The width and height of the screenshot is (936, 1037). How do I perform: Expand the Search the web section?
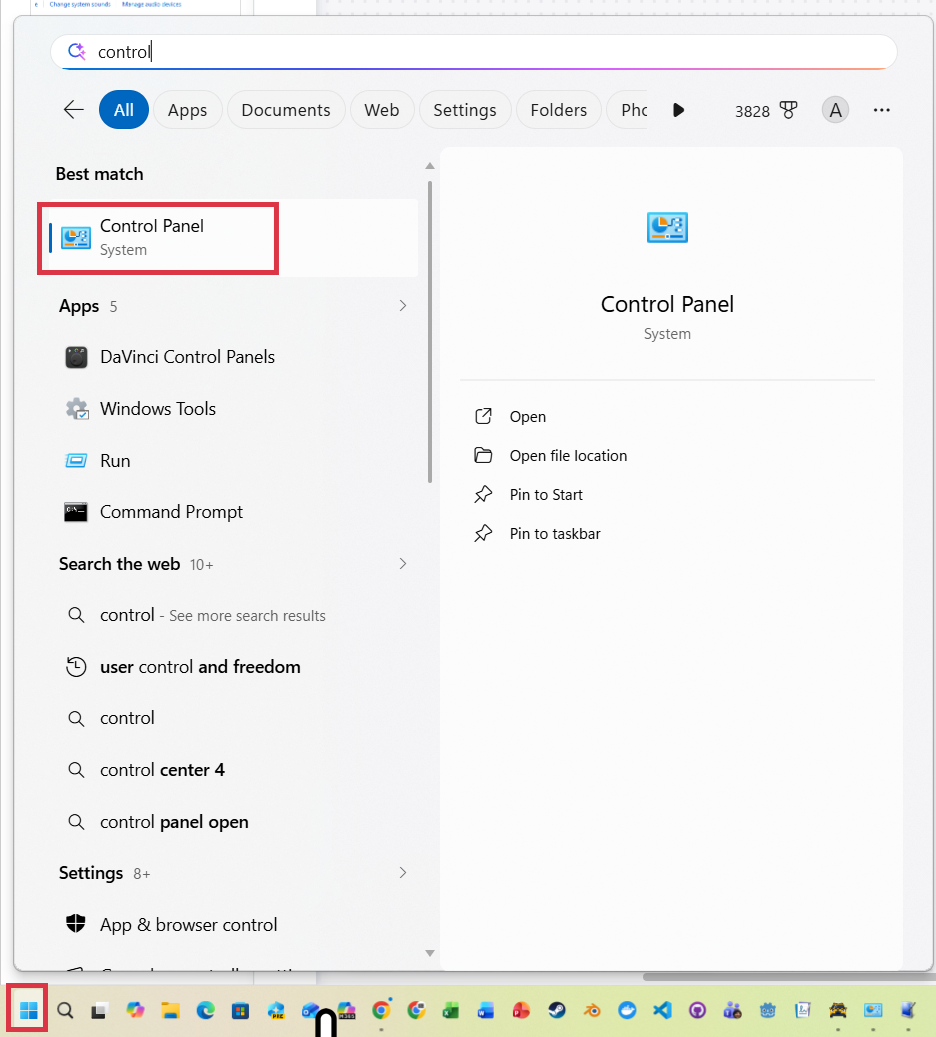(403, 564)
